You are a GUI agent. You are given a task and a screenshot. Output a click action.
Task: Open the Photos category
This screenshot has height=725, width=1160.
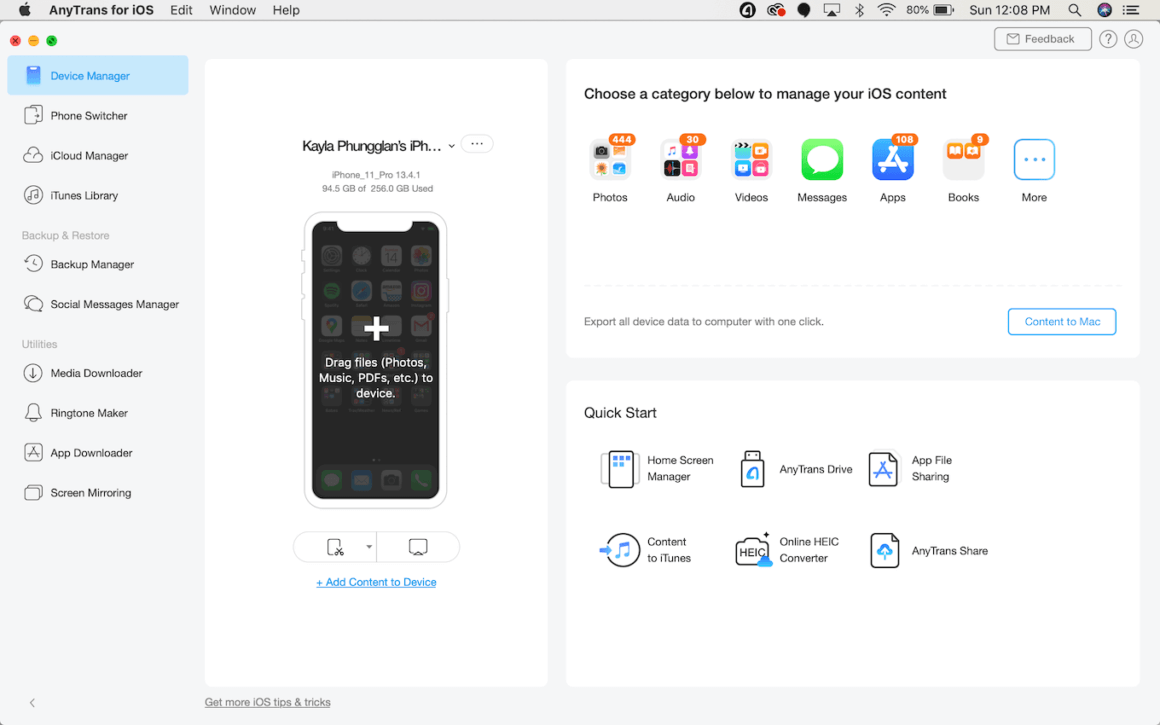pos(610,158)
